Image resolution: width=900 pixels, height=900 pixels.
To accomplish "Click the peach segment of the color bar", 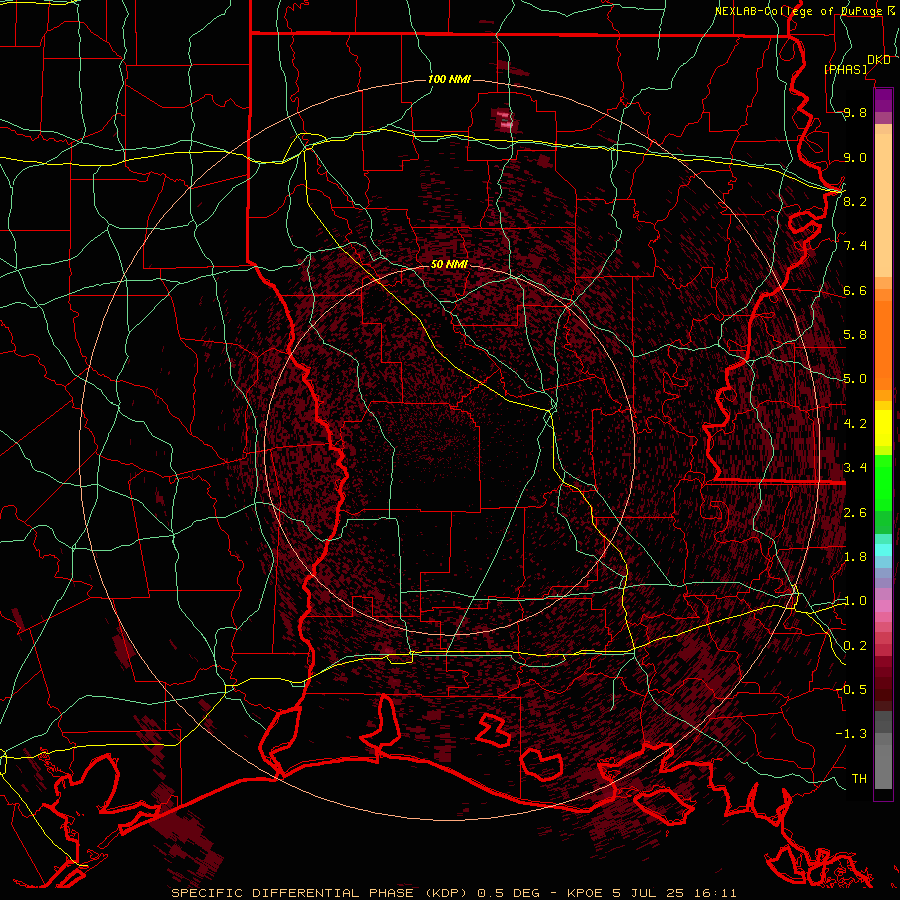I will click(883, 205).
